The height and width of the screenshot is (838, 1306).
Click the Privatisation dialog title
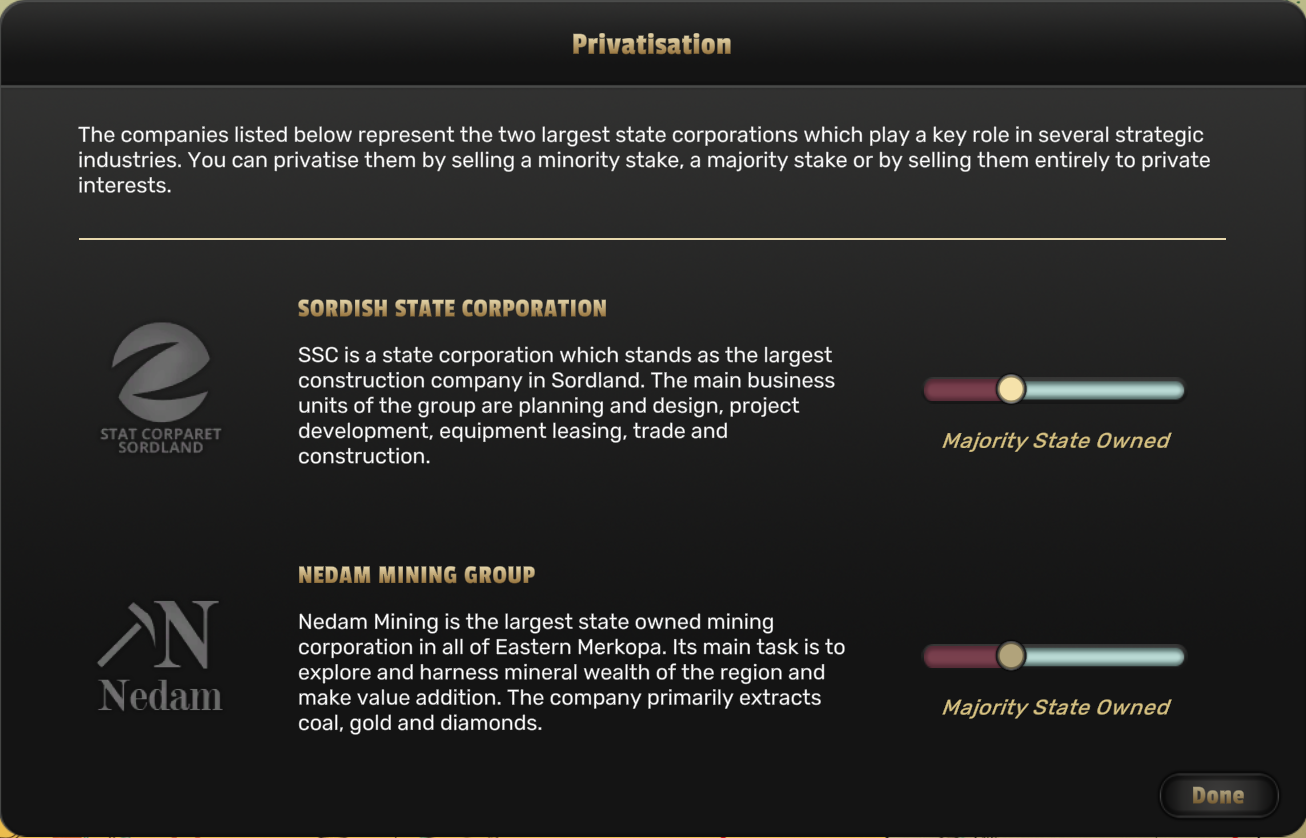(x=652, y=44)
